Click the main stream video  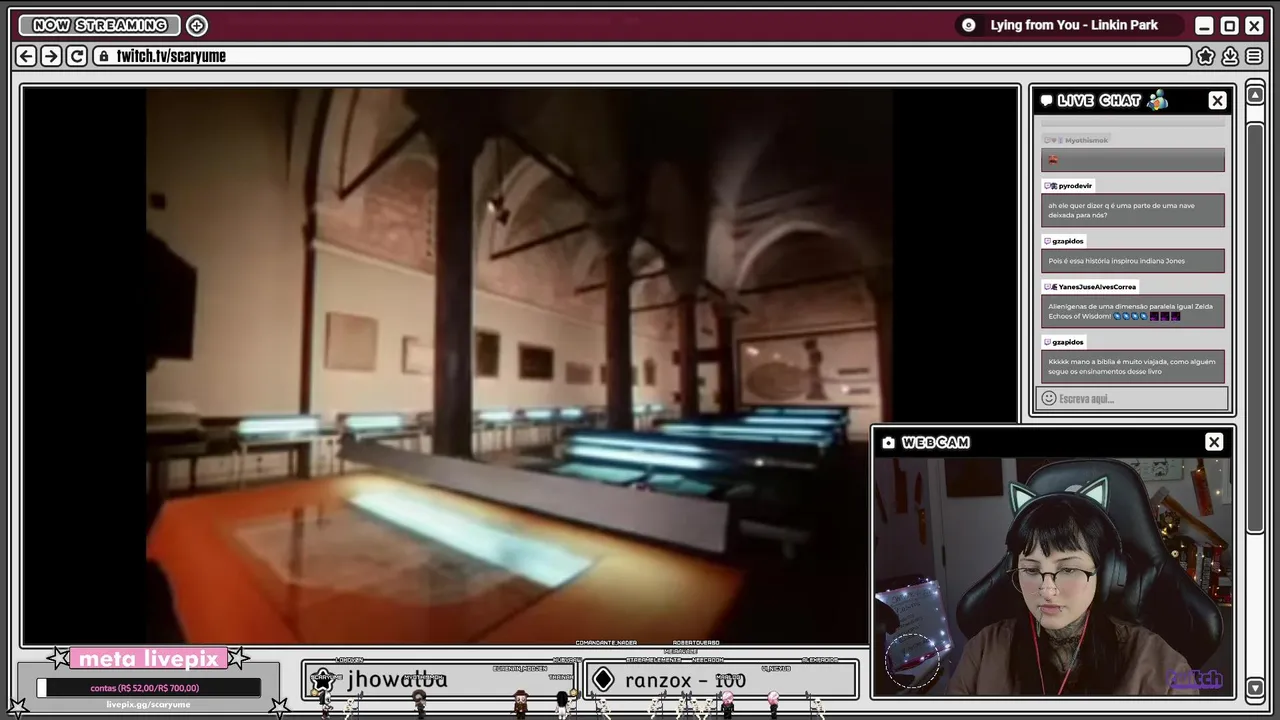coord(520,365)
